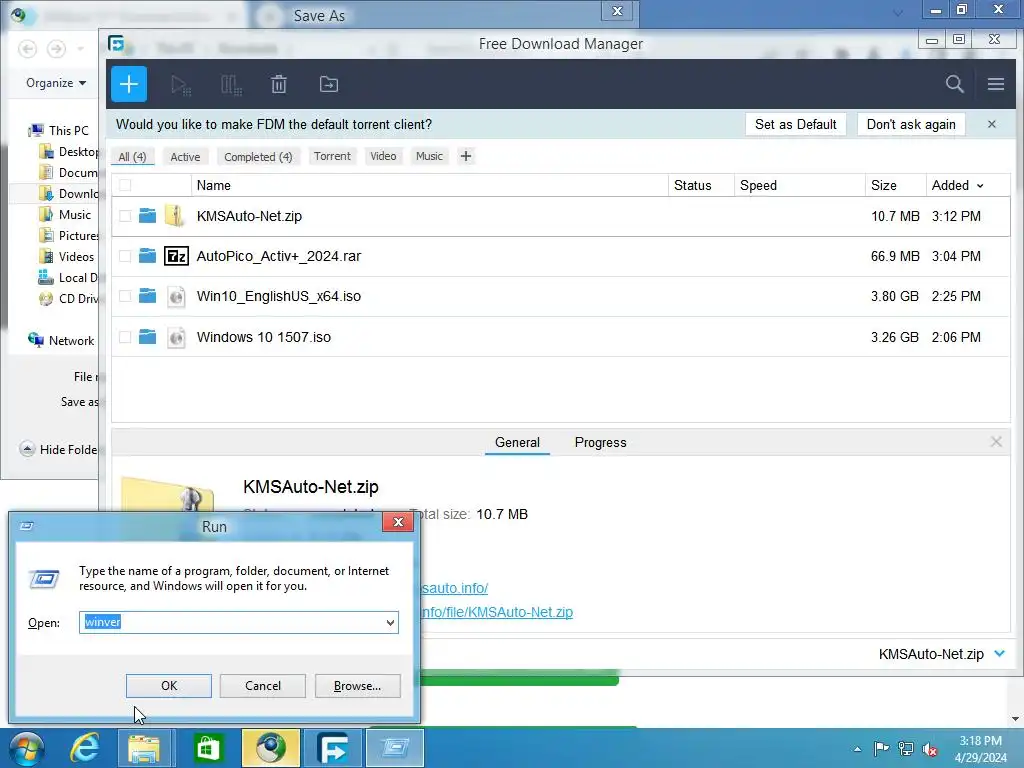Cancel the Run dialog

(263, 686)
